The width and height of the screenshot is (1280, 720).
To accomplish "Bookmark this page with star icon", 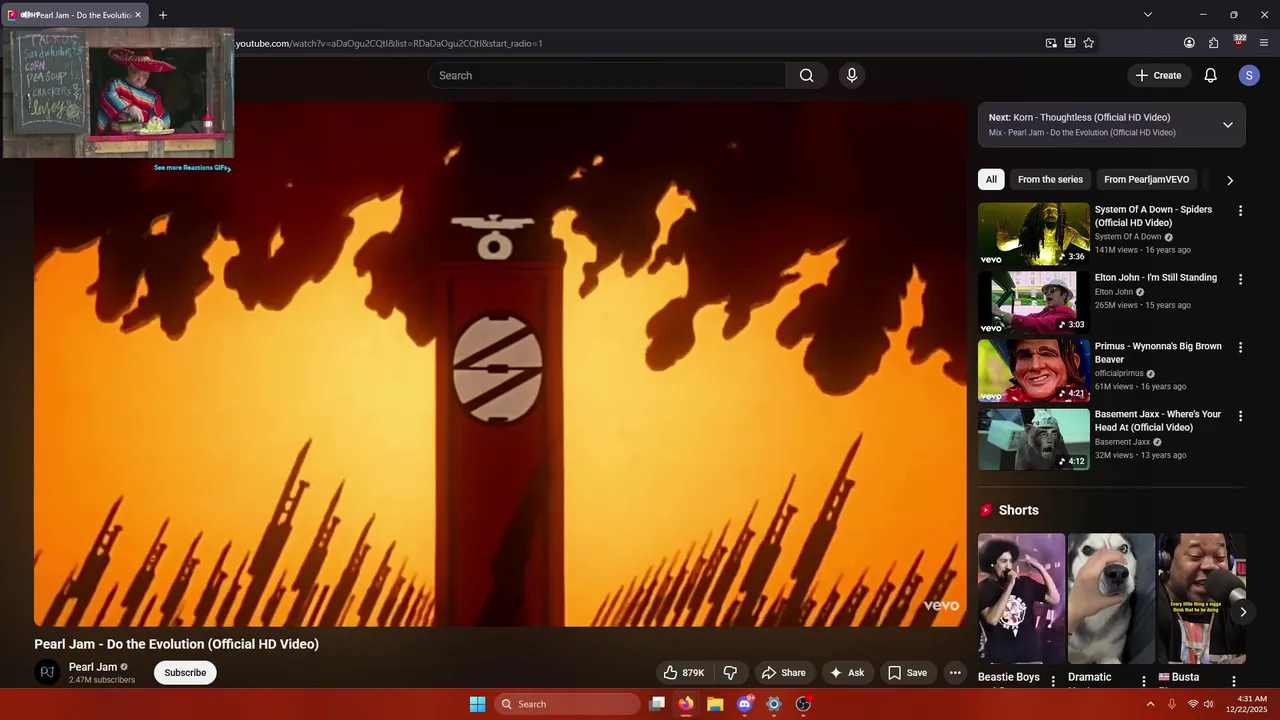I will point(1089,43).
